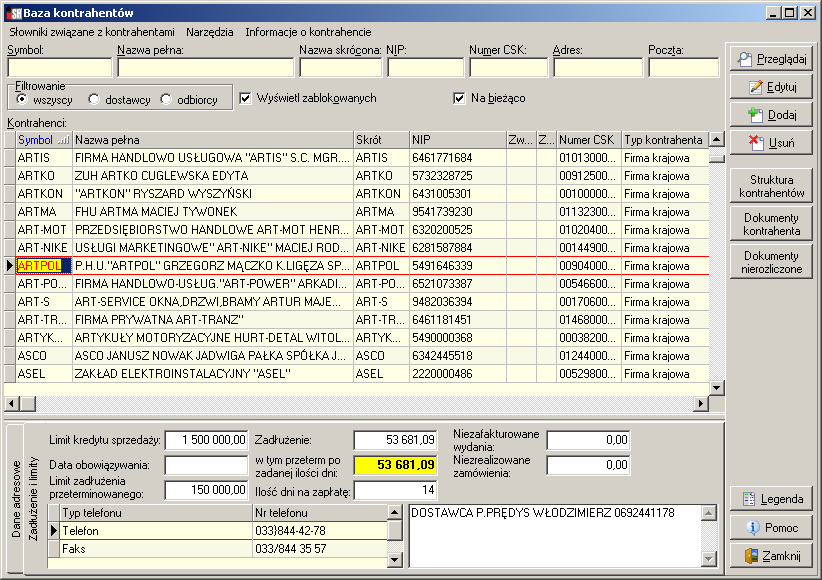This screenshot has width=822, height=580.
Task: Select row ZUH ARTKO CUGLEWSKA EDYTA
Action: pyautogui.click(x=356, y=176)
